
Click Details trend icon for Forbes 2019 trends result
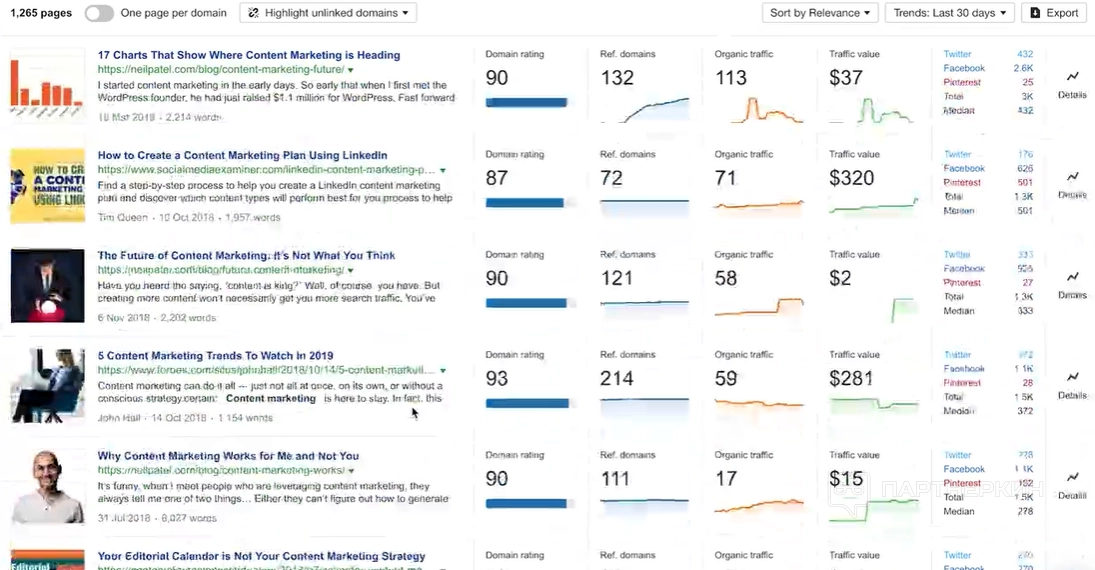1072,377
